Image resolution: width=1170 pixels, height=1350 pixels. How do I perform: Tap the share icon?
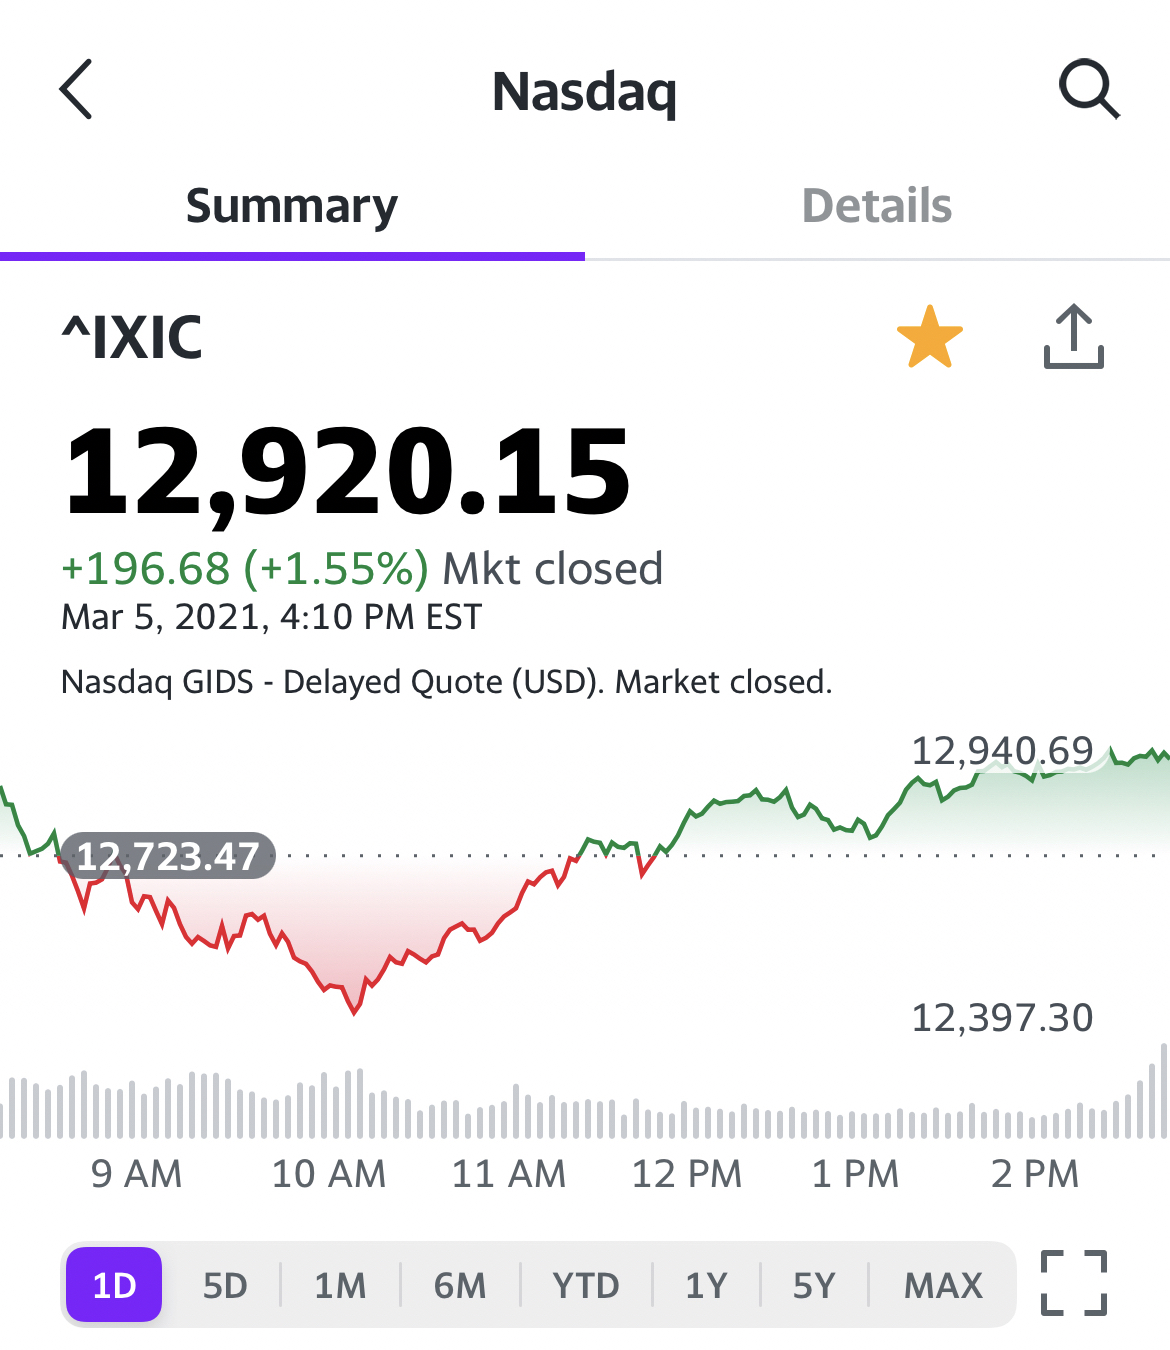tap(1074, 336)
